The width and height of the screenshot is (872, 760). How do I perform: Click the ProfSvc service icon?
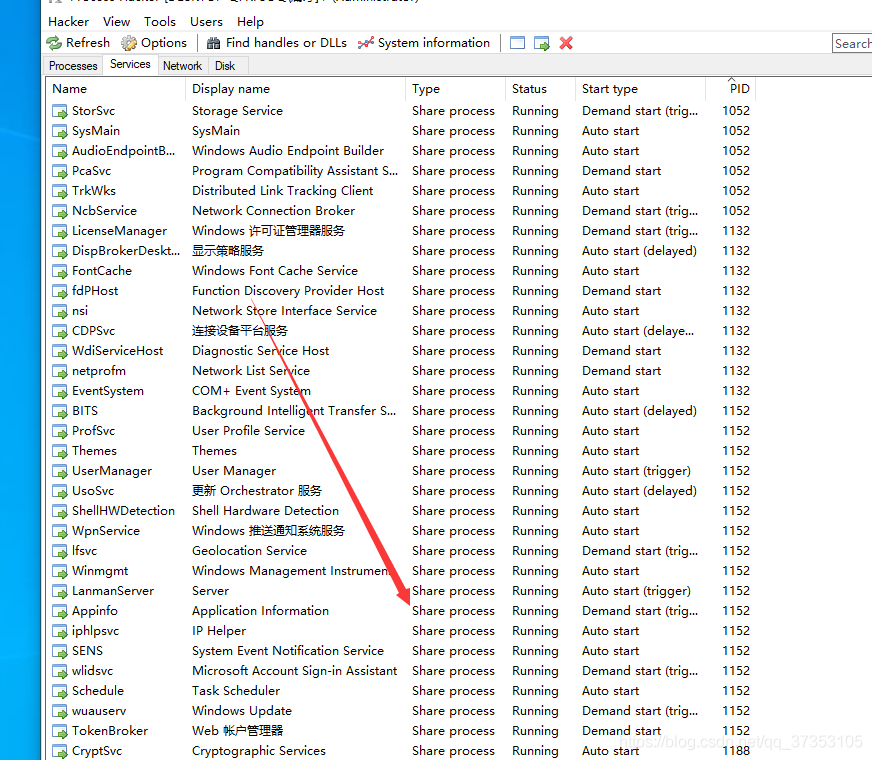click(x=60, y=431)
